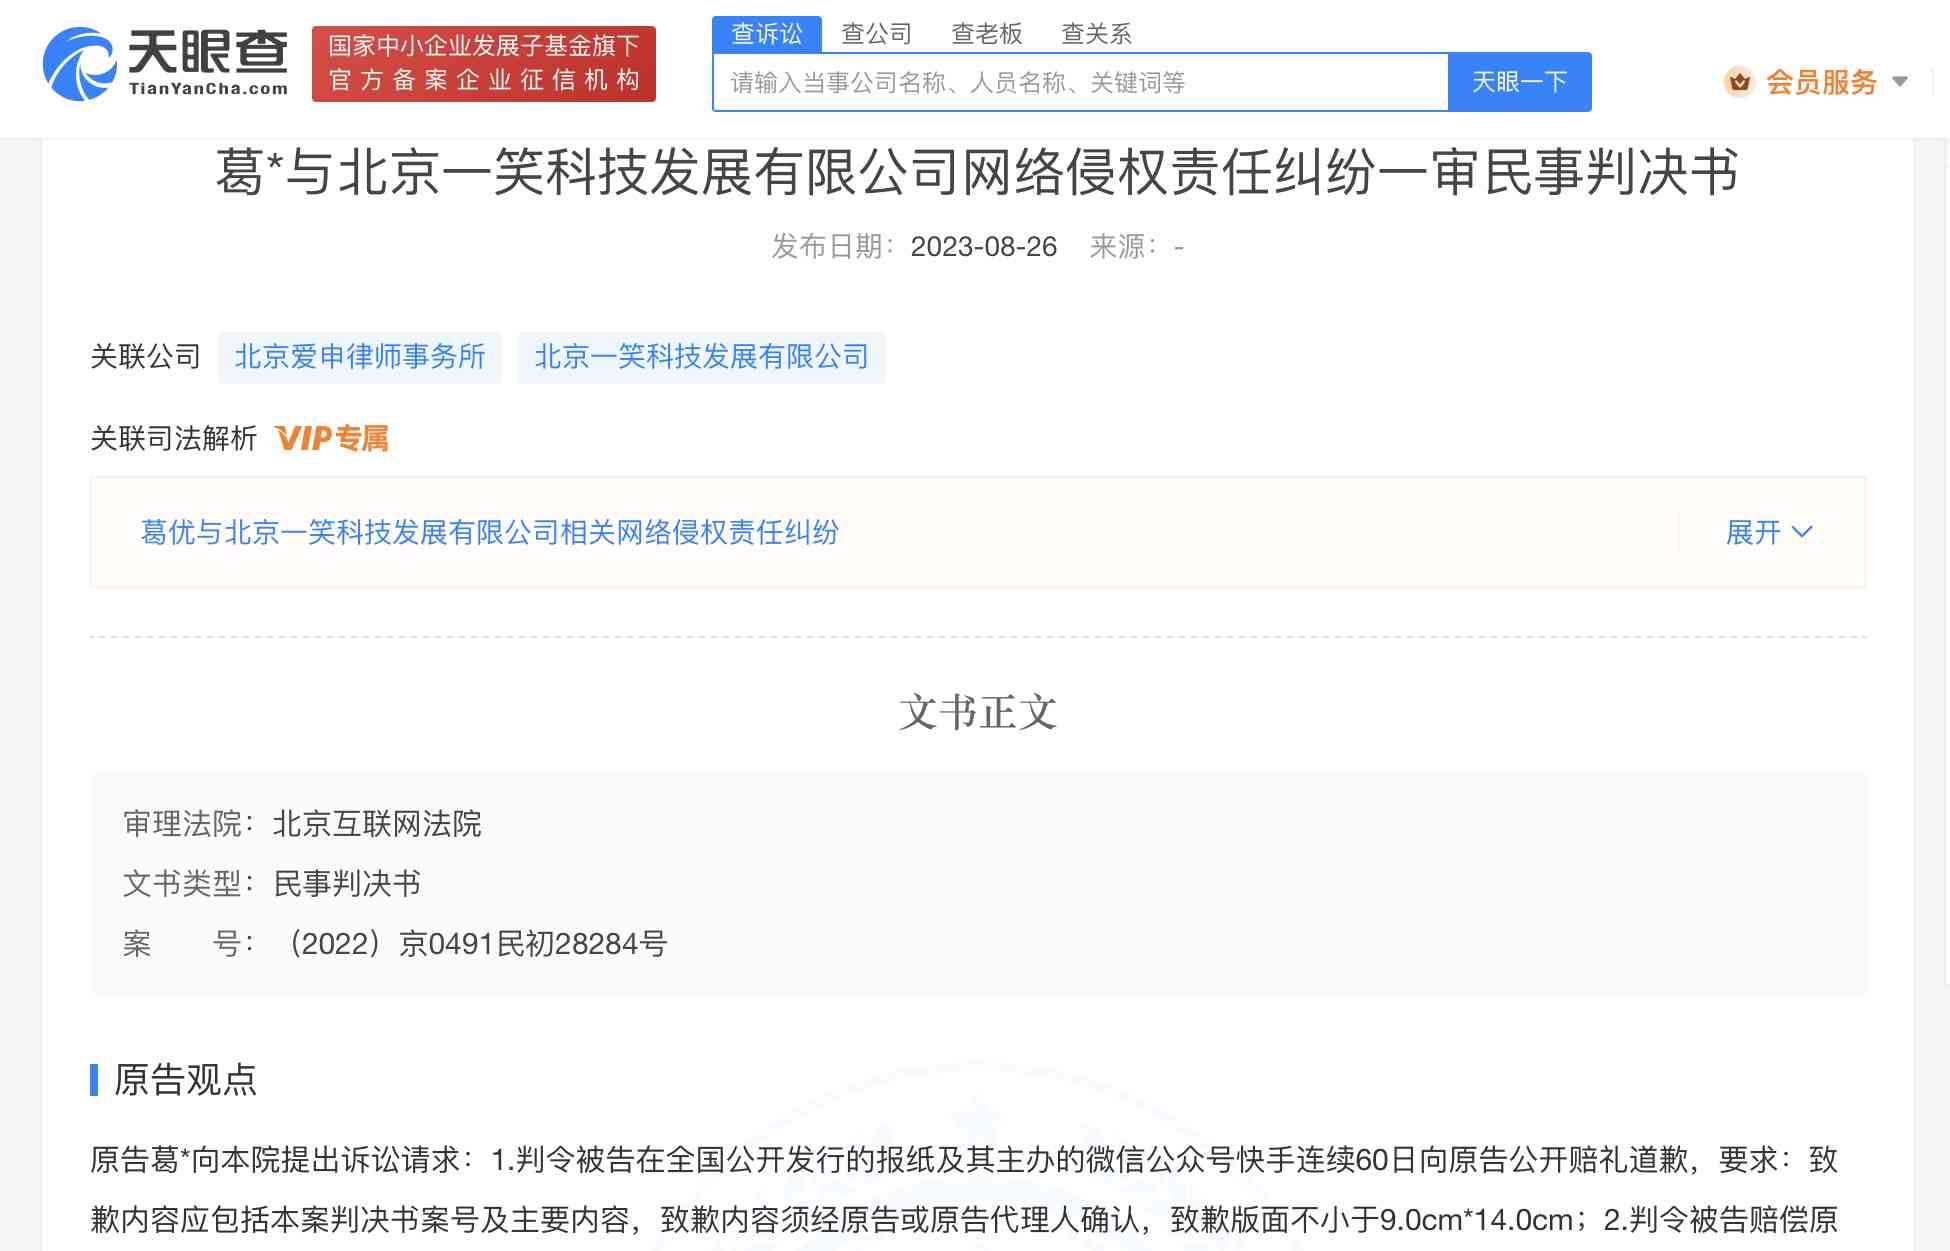Screen dimensions: 1950x1251
Task: Click the 天眼一下 search button
Action: [x=1519, y=82]
